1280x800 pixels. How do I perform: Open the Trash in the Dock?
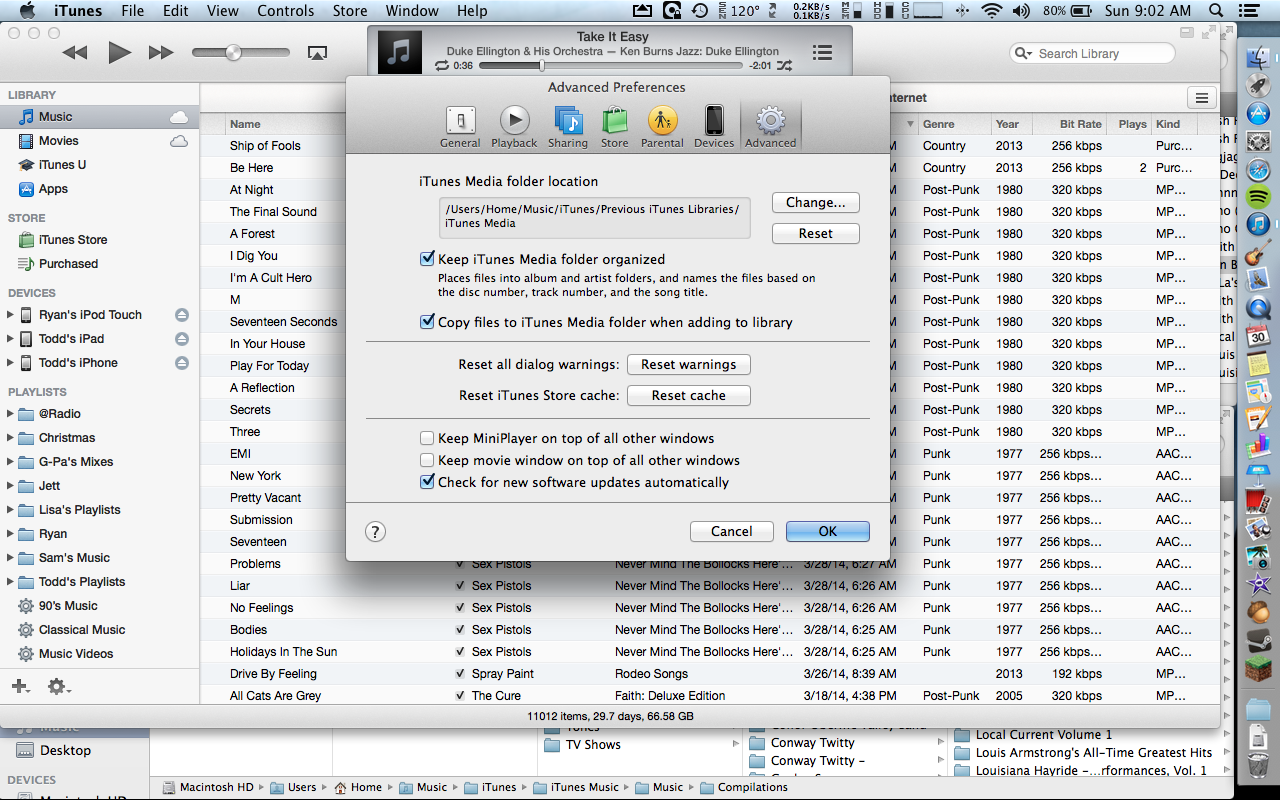(1258, 768)
